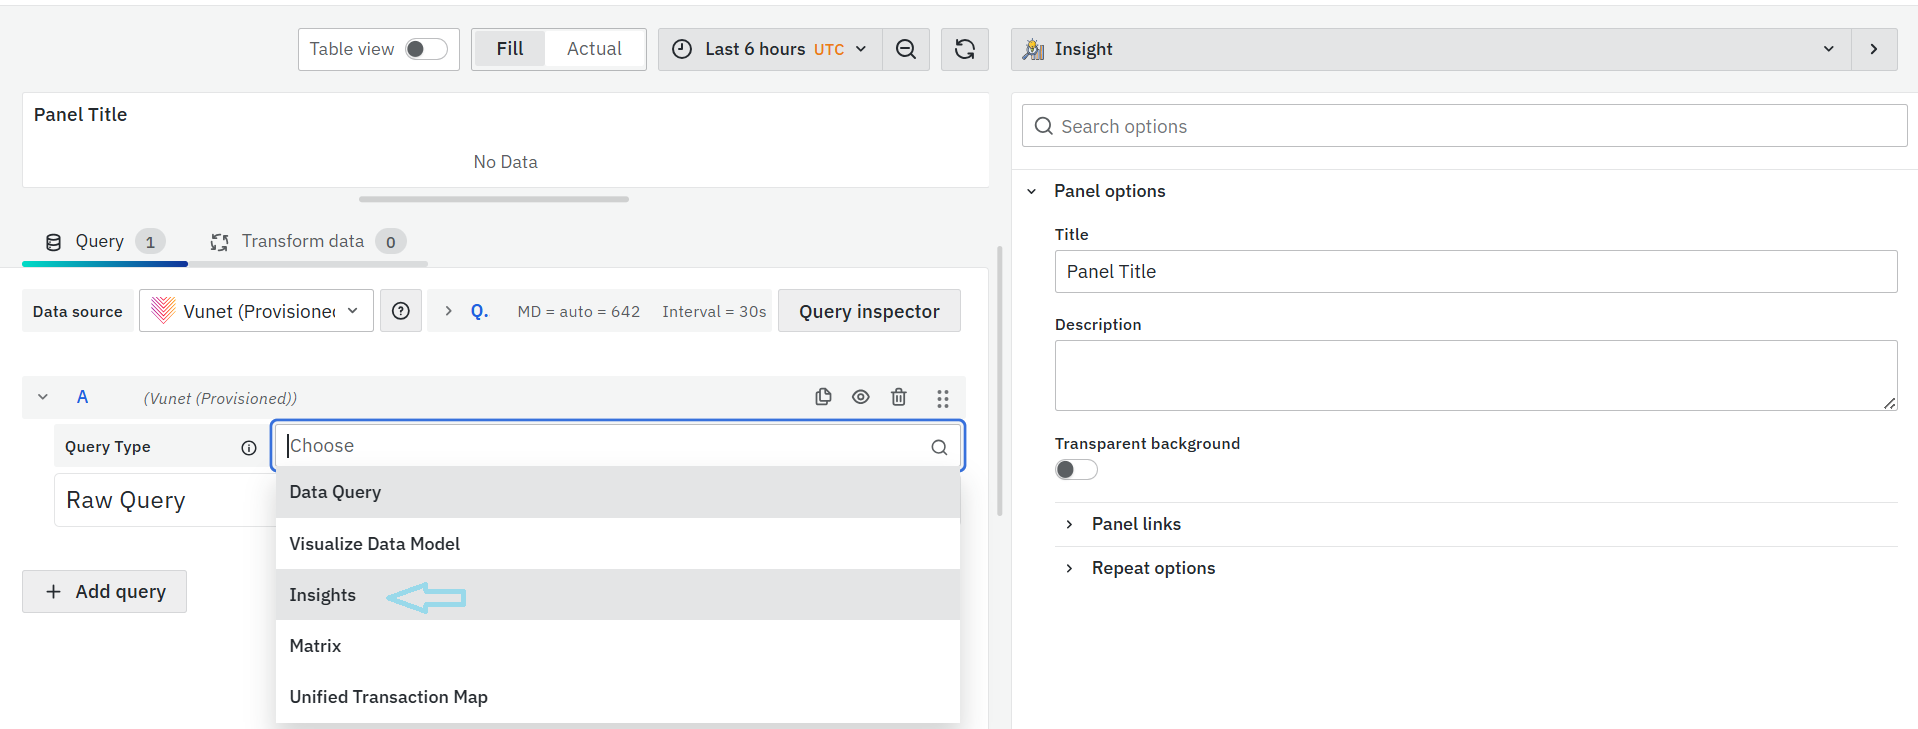Click the Query Type info icon
Viewport: 1918px width, 729px height.
249,448
